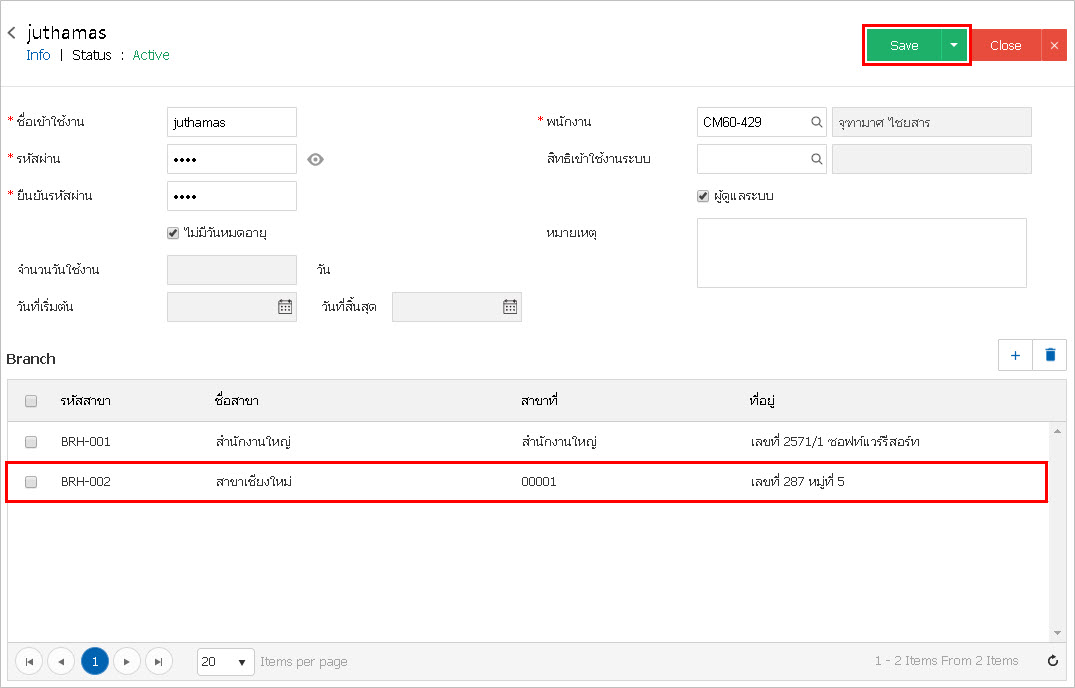This screenshot has height=688, width=1075.
Task: Click the Active status text
Action: [151, 55]
